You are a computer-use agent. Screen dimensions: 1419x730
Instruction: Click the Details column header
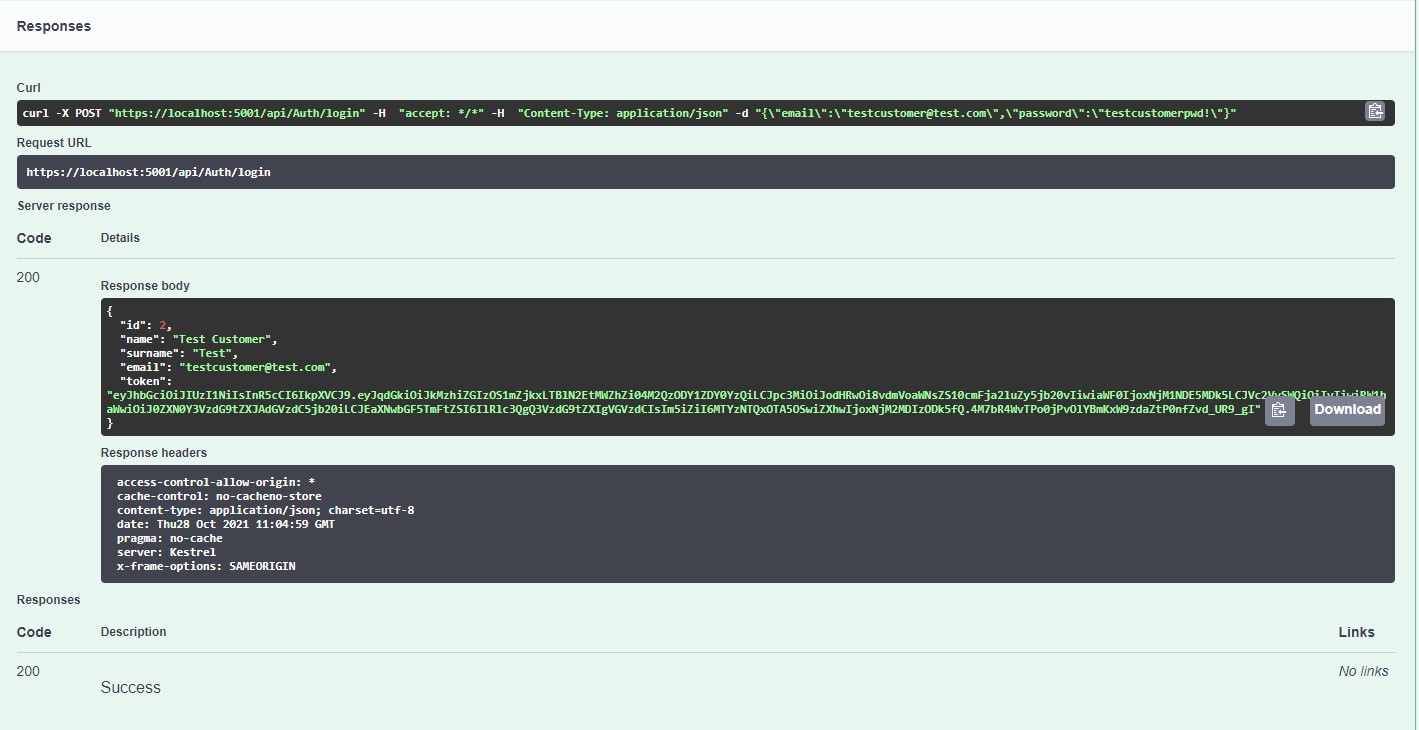(x=120, y=238)
